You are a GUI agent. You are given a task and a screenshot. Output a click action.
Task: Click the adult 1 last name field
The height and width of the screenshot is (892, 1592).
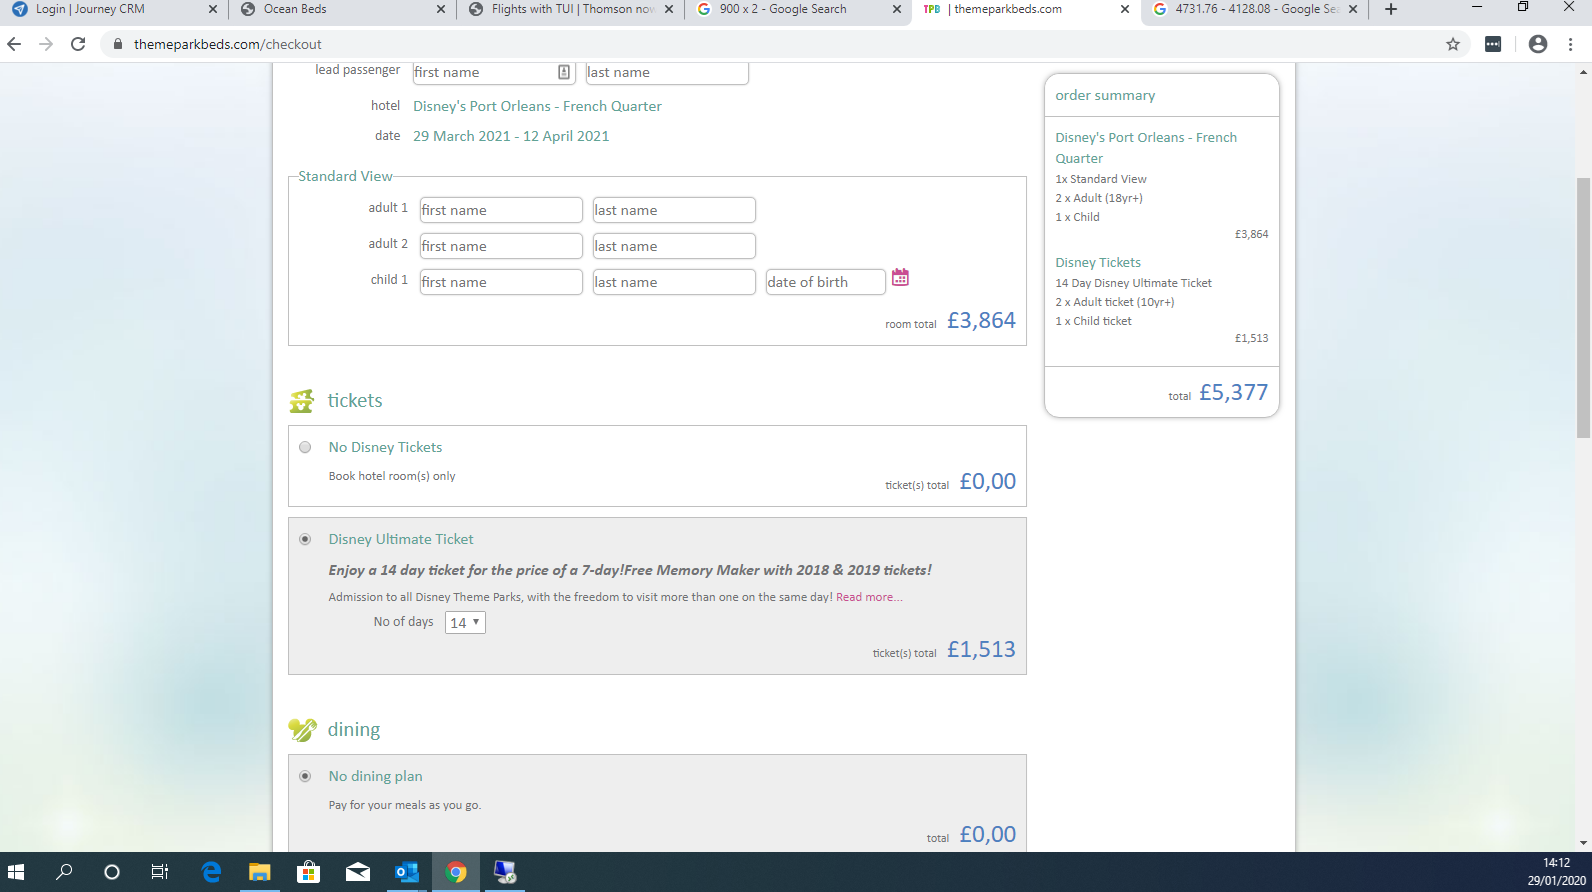(674, 210)
